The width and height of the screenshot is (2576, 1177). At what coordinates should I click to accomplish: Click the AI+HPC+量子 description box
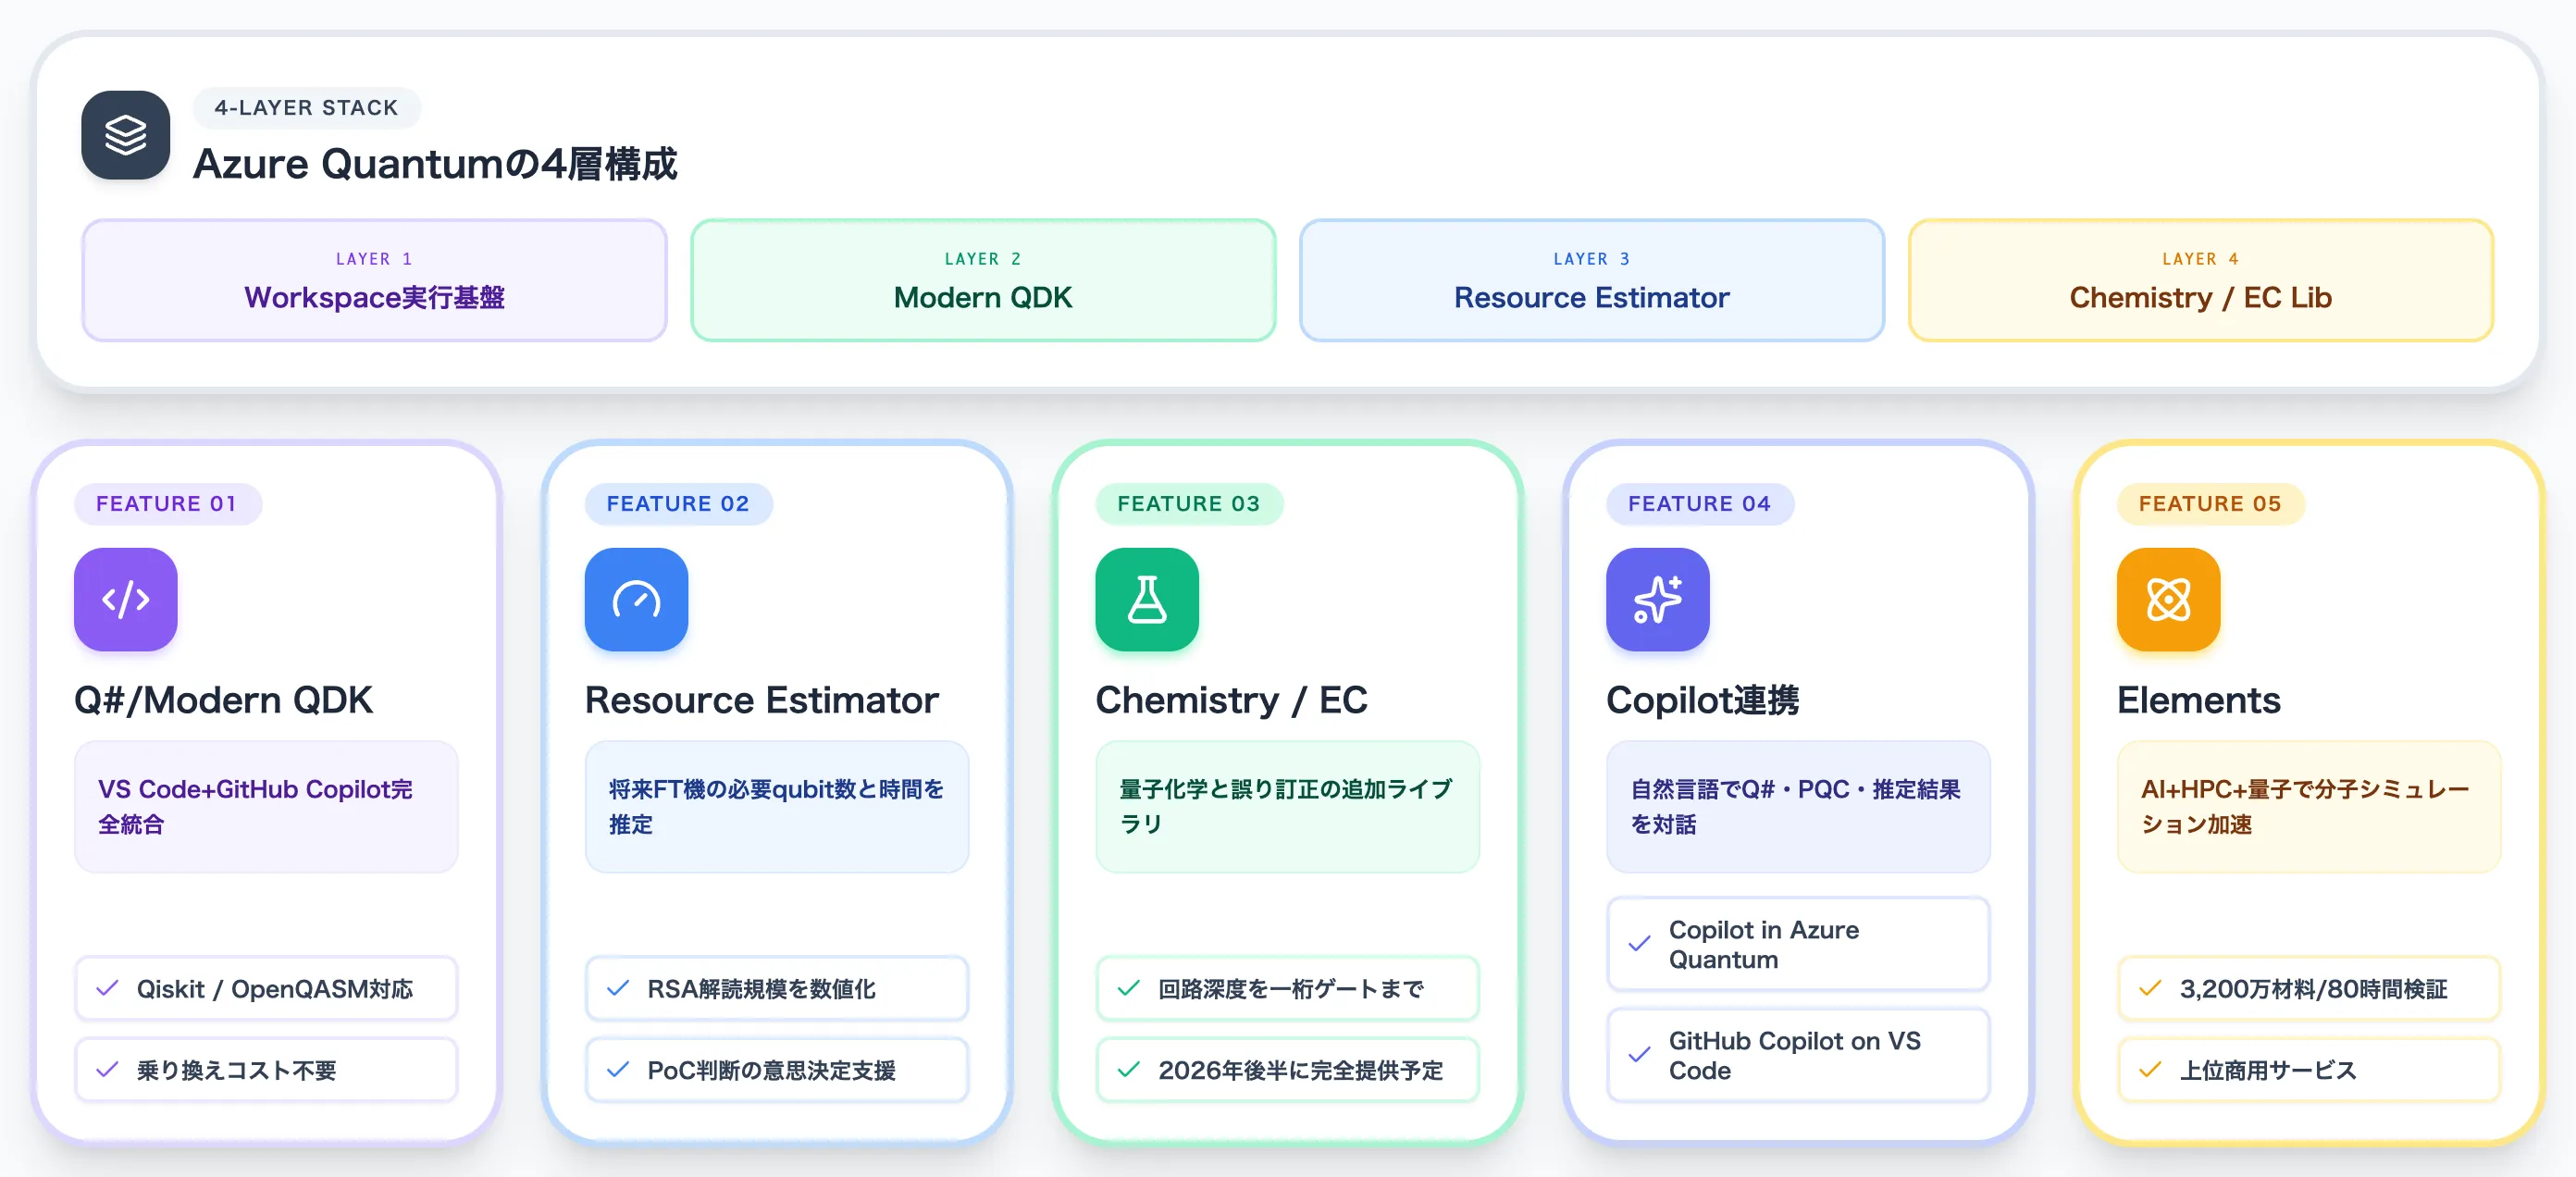click(2309, 806)
